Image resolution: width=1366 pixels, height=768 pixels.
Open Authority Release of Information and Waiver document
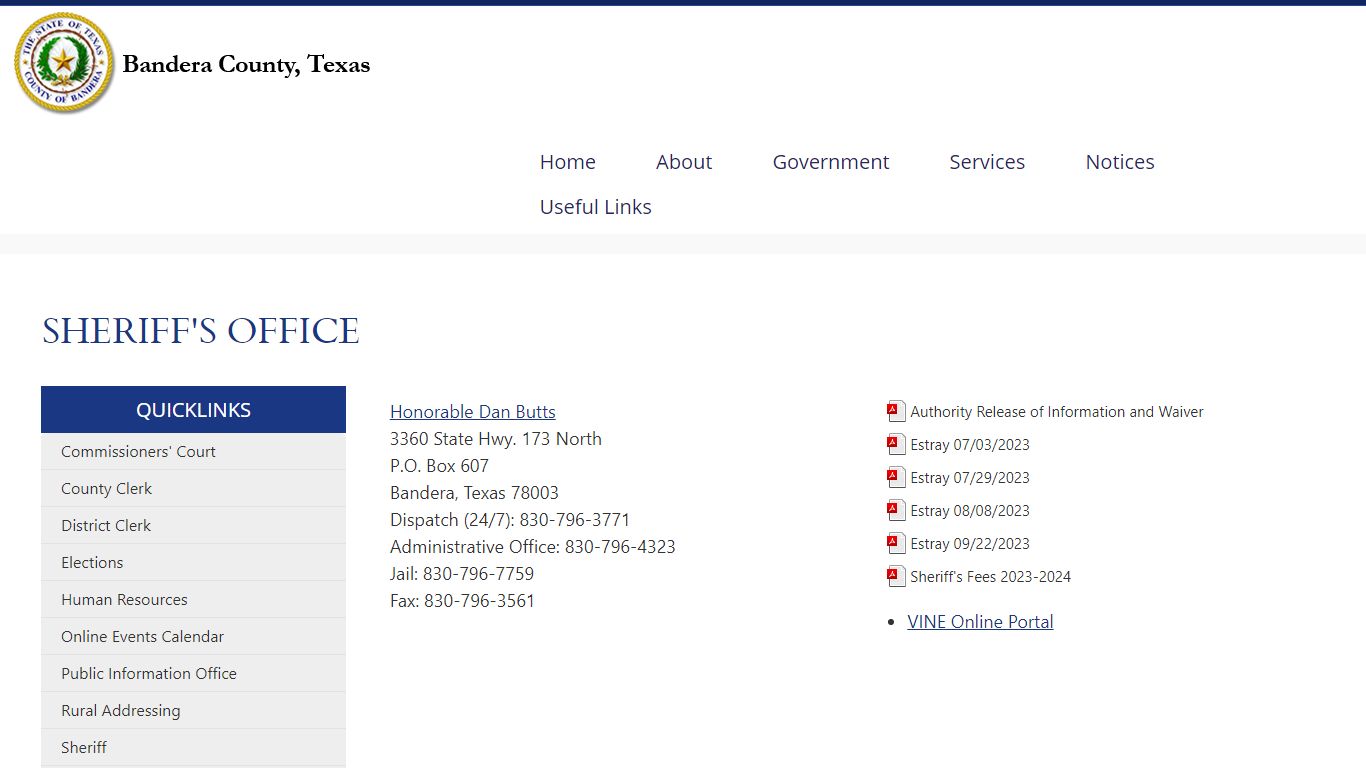coord(1057,412)
